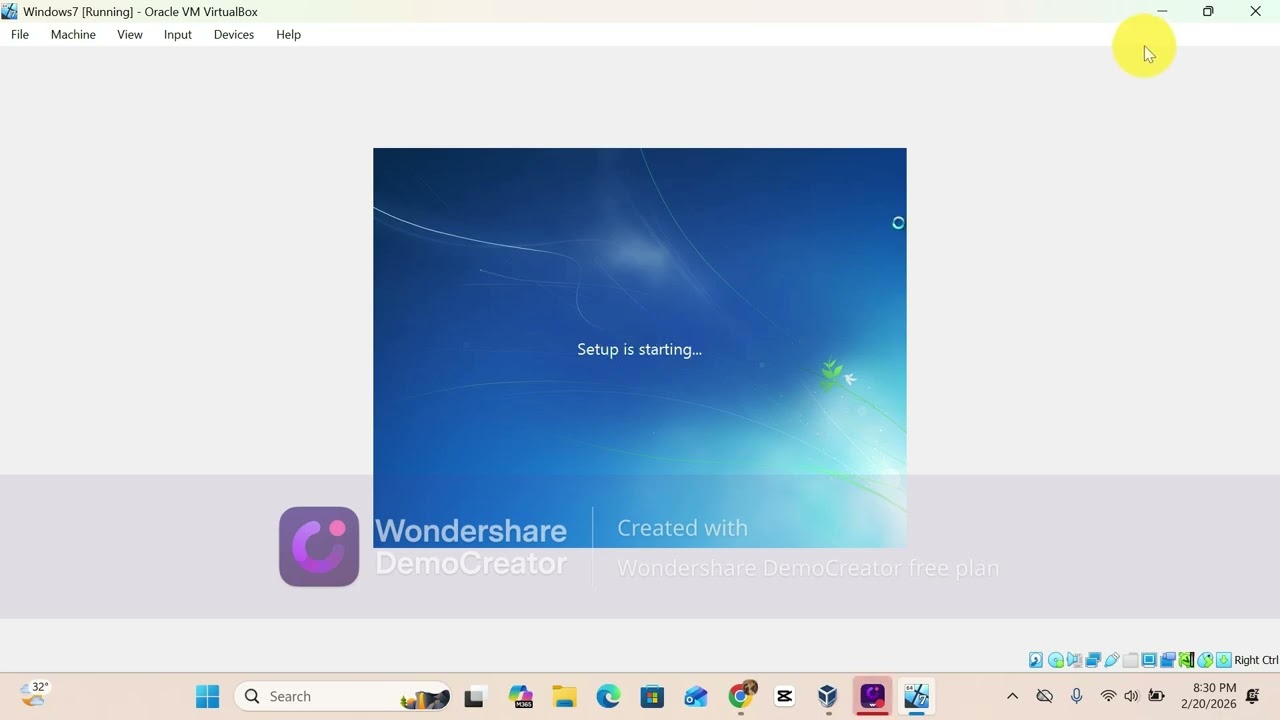Open the File menu
The width and height of the screenshot is (1280, 720).
pos(20,34)
